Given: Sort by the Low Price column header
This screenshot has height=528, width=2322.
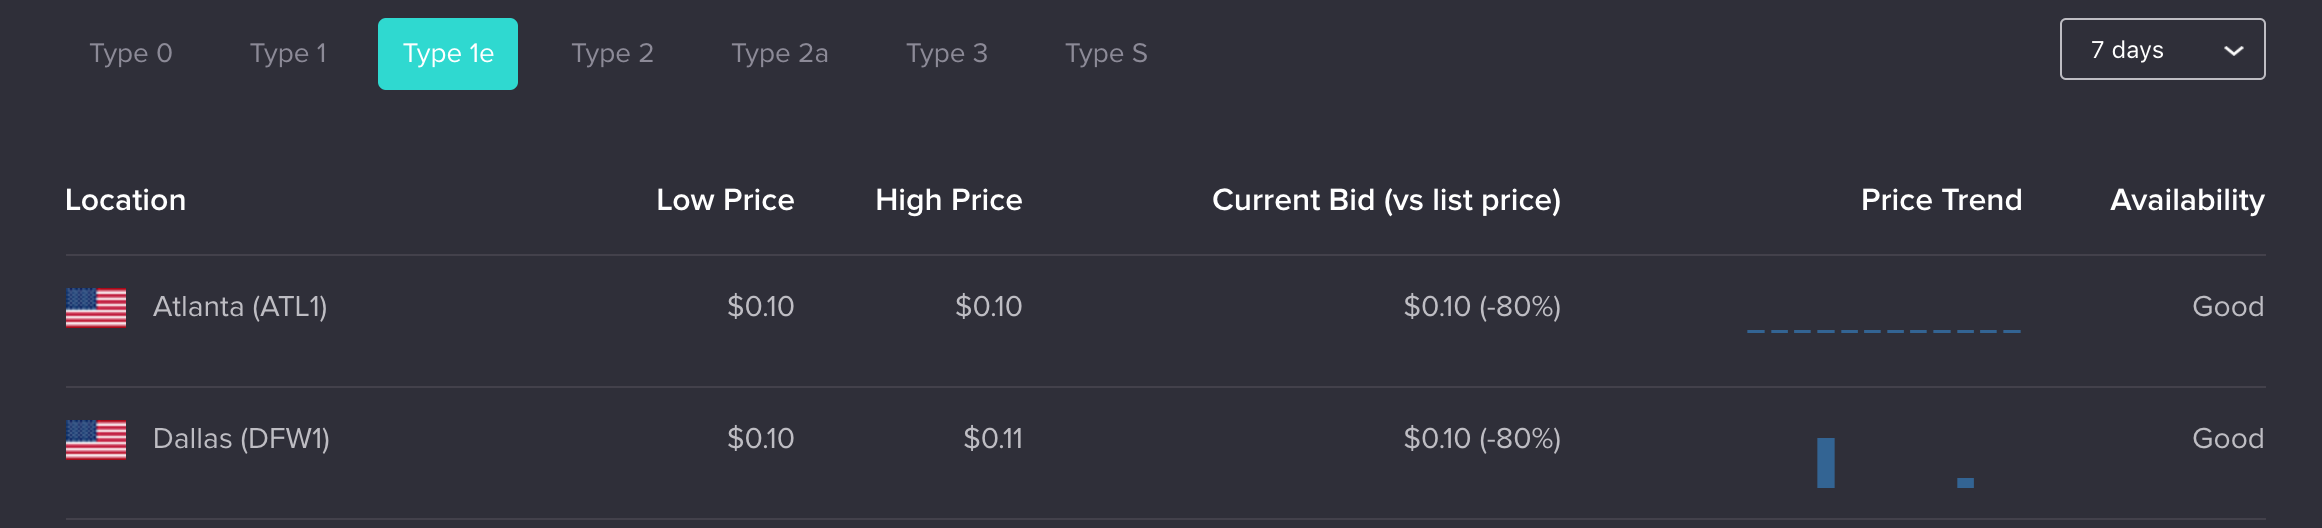Looking at the screenshot, I should (x=725, y=200).
